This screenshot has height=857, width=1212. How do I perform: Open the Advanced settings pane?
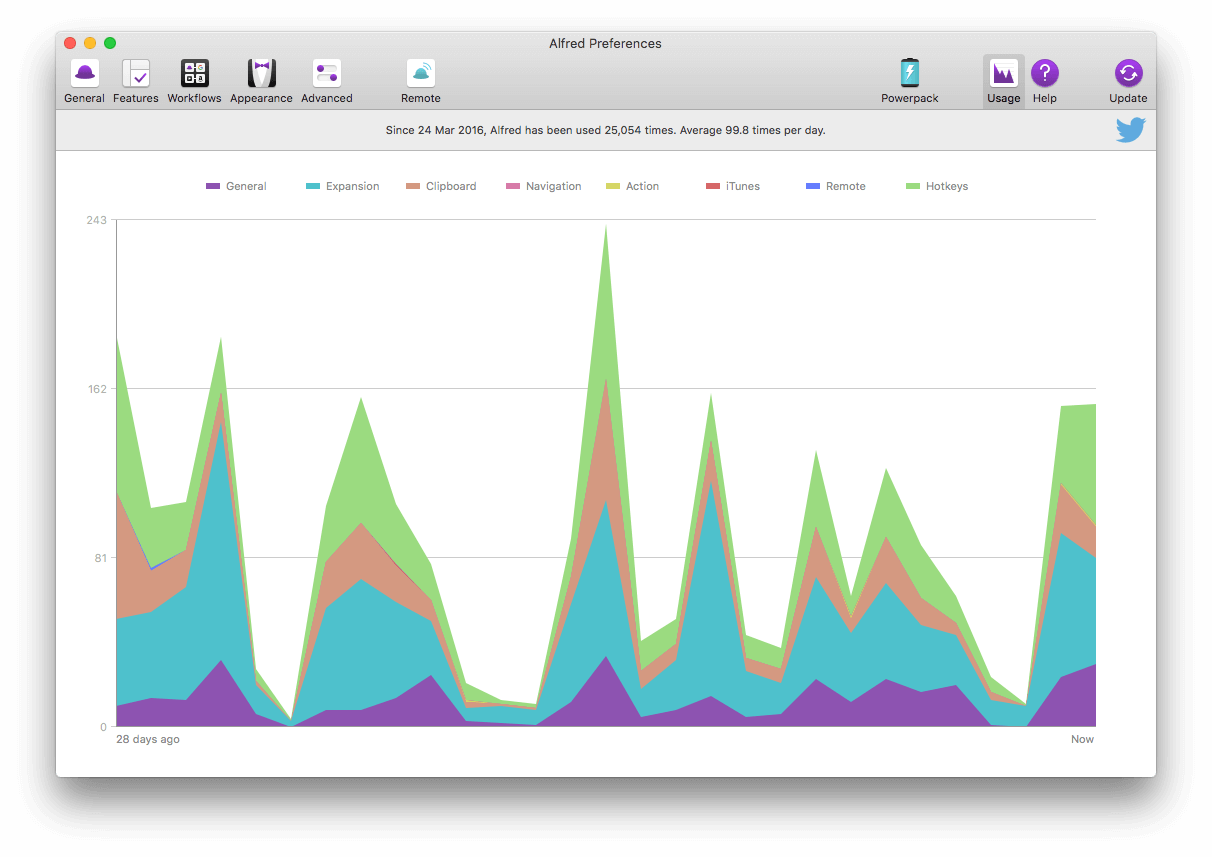click(327, 75)
